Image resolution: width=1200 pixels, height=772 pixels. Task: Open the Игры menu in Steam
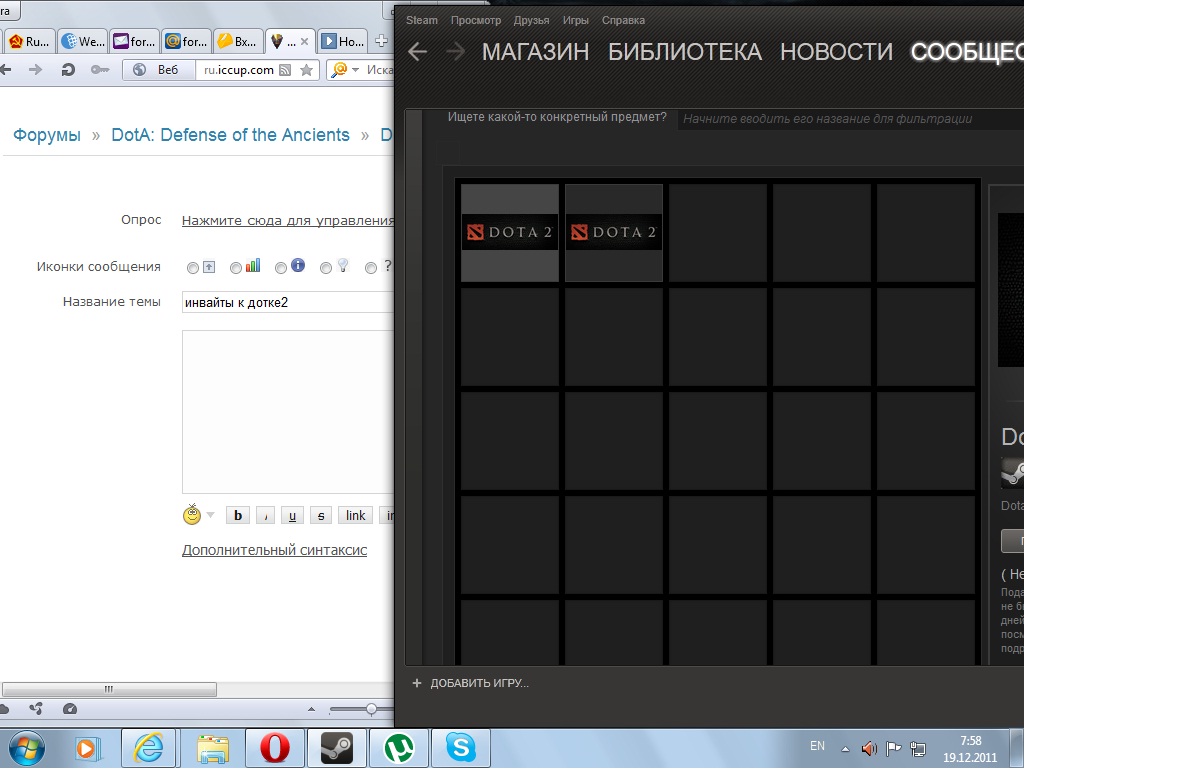coord(576,20)
